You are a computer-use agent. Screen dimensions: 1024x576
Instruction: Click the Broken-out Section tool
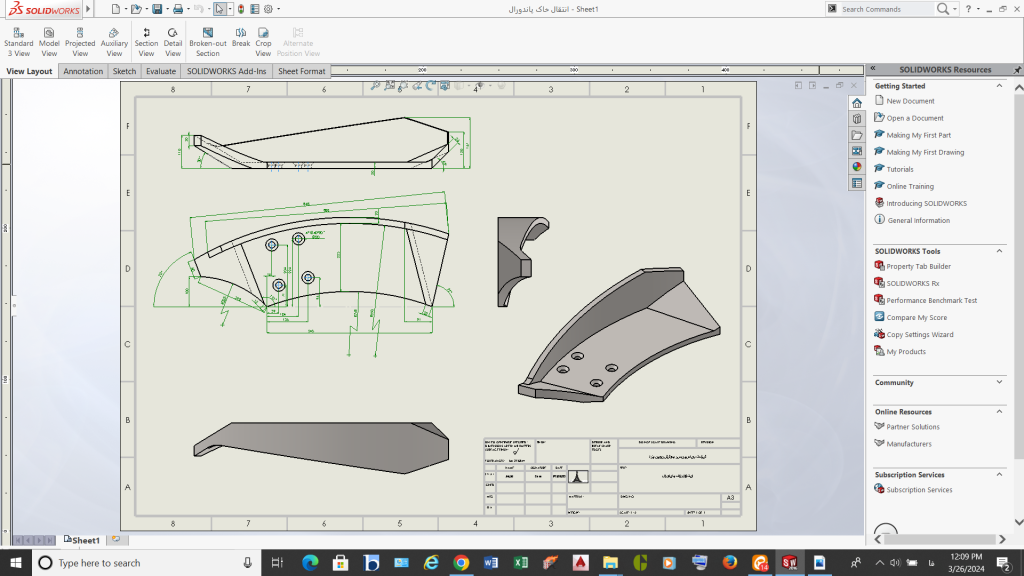coord(207,42)
